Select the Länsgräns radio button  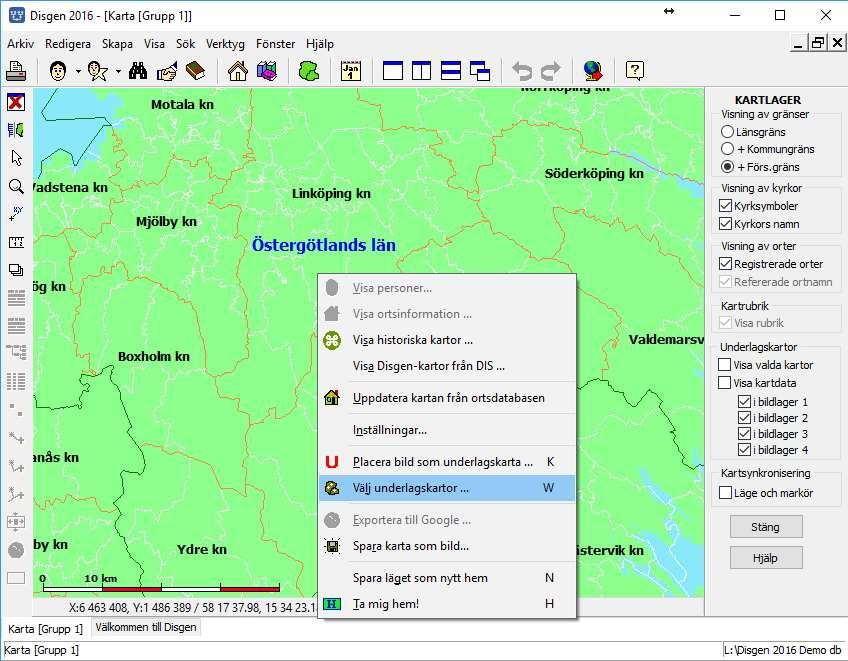(x=727, y=132)
